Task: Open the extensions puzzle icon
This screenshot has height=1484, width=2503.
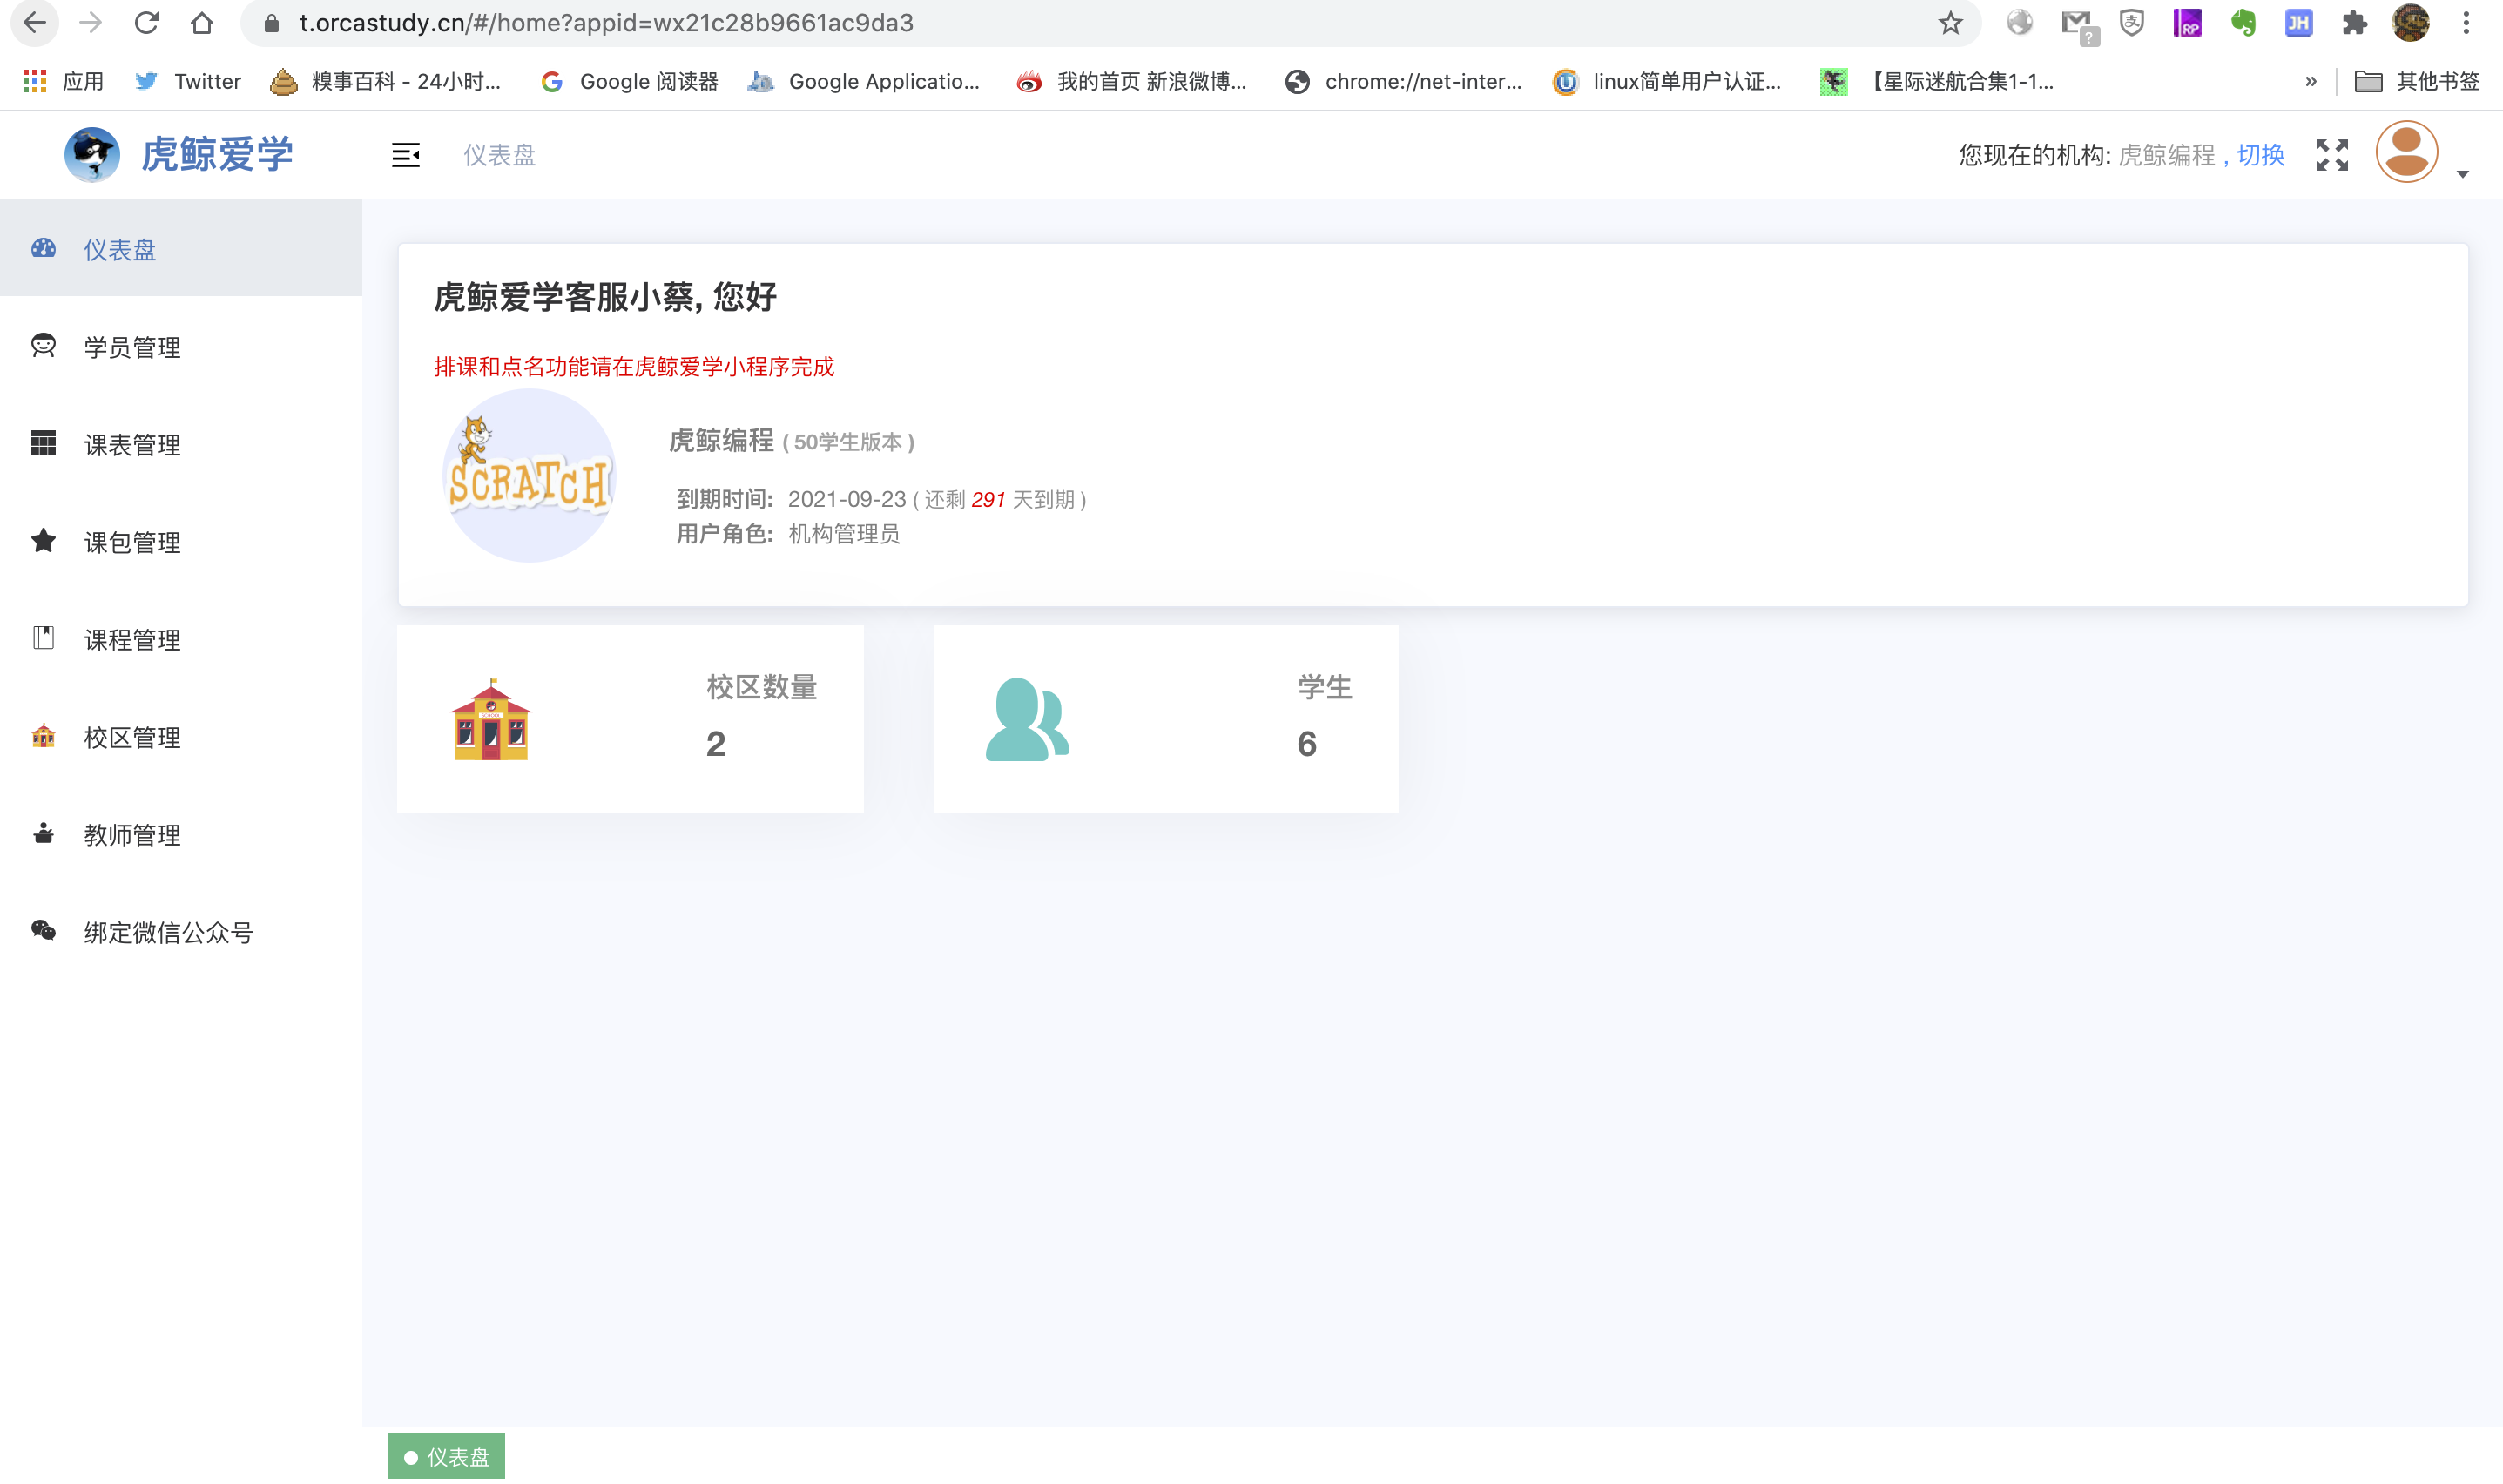Action: pyautogui.click(x=2354, y=22)
